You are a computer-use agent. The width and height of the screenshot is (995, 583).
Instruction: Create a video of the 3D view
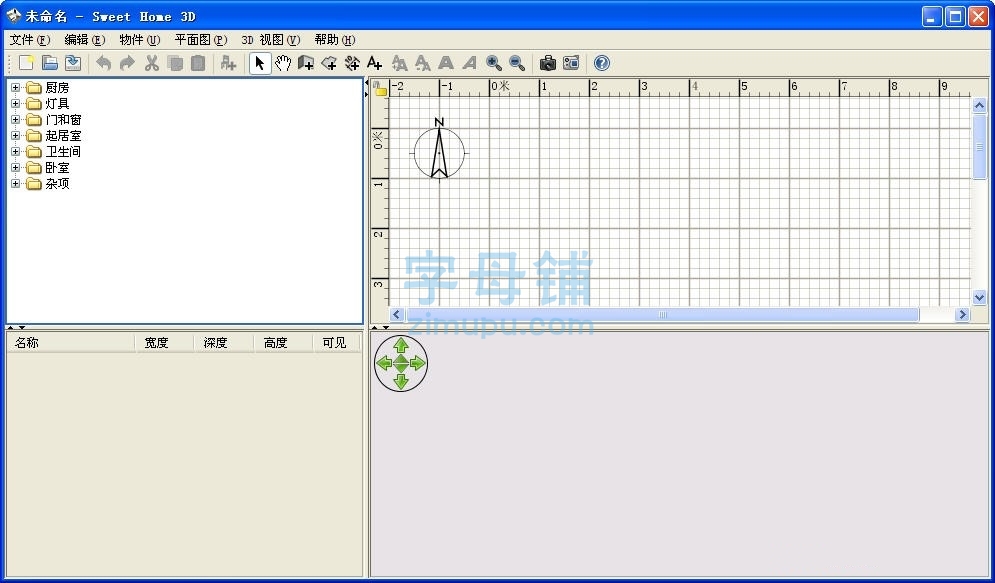tap(571, 63)
